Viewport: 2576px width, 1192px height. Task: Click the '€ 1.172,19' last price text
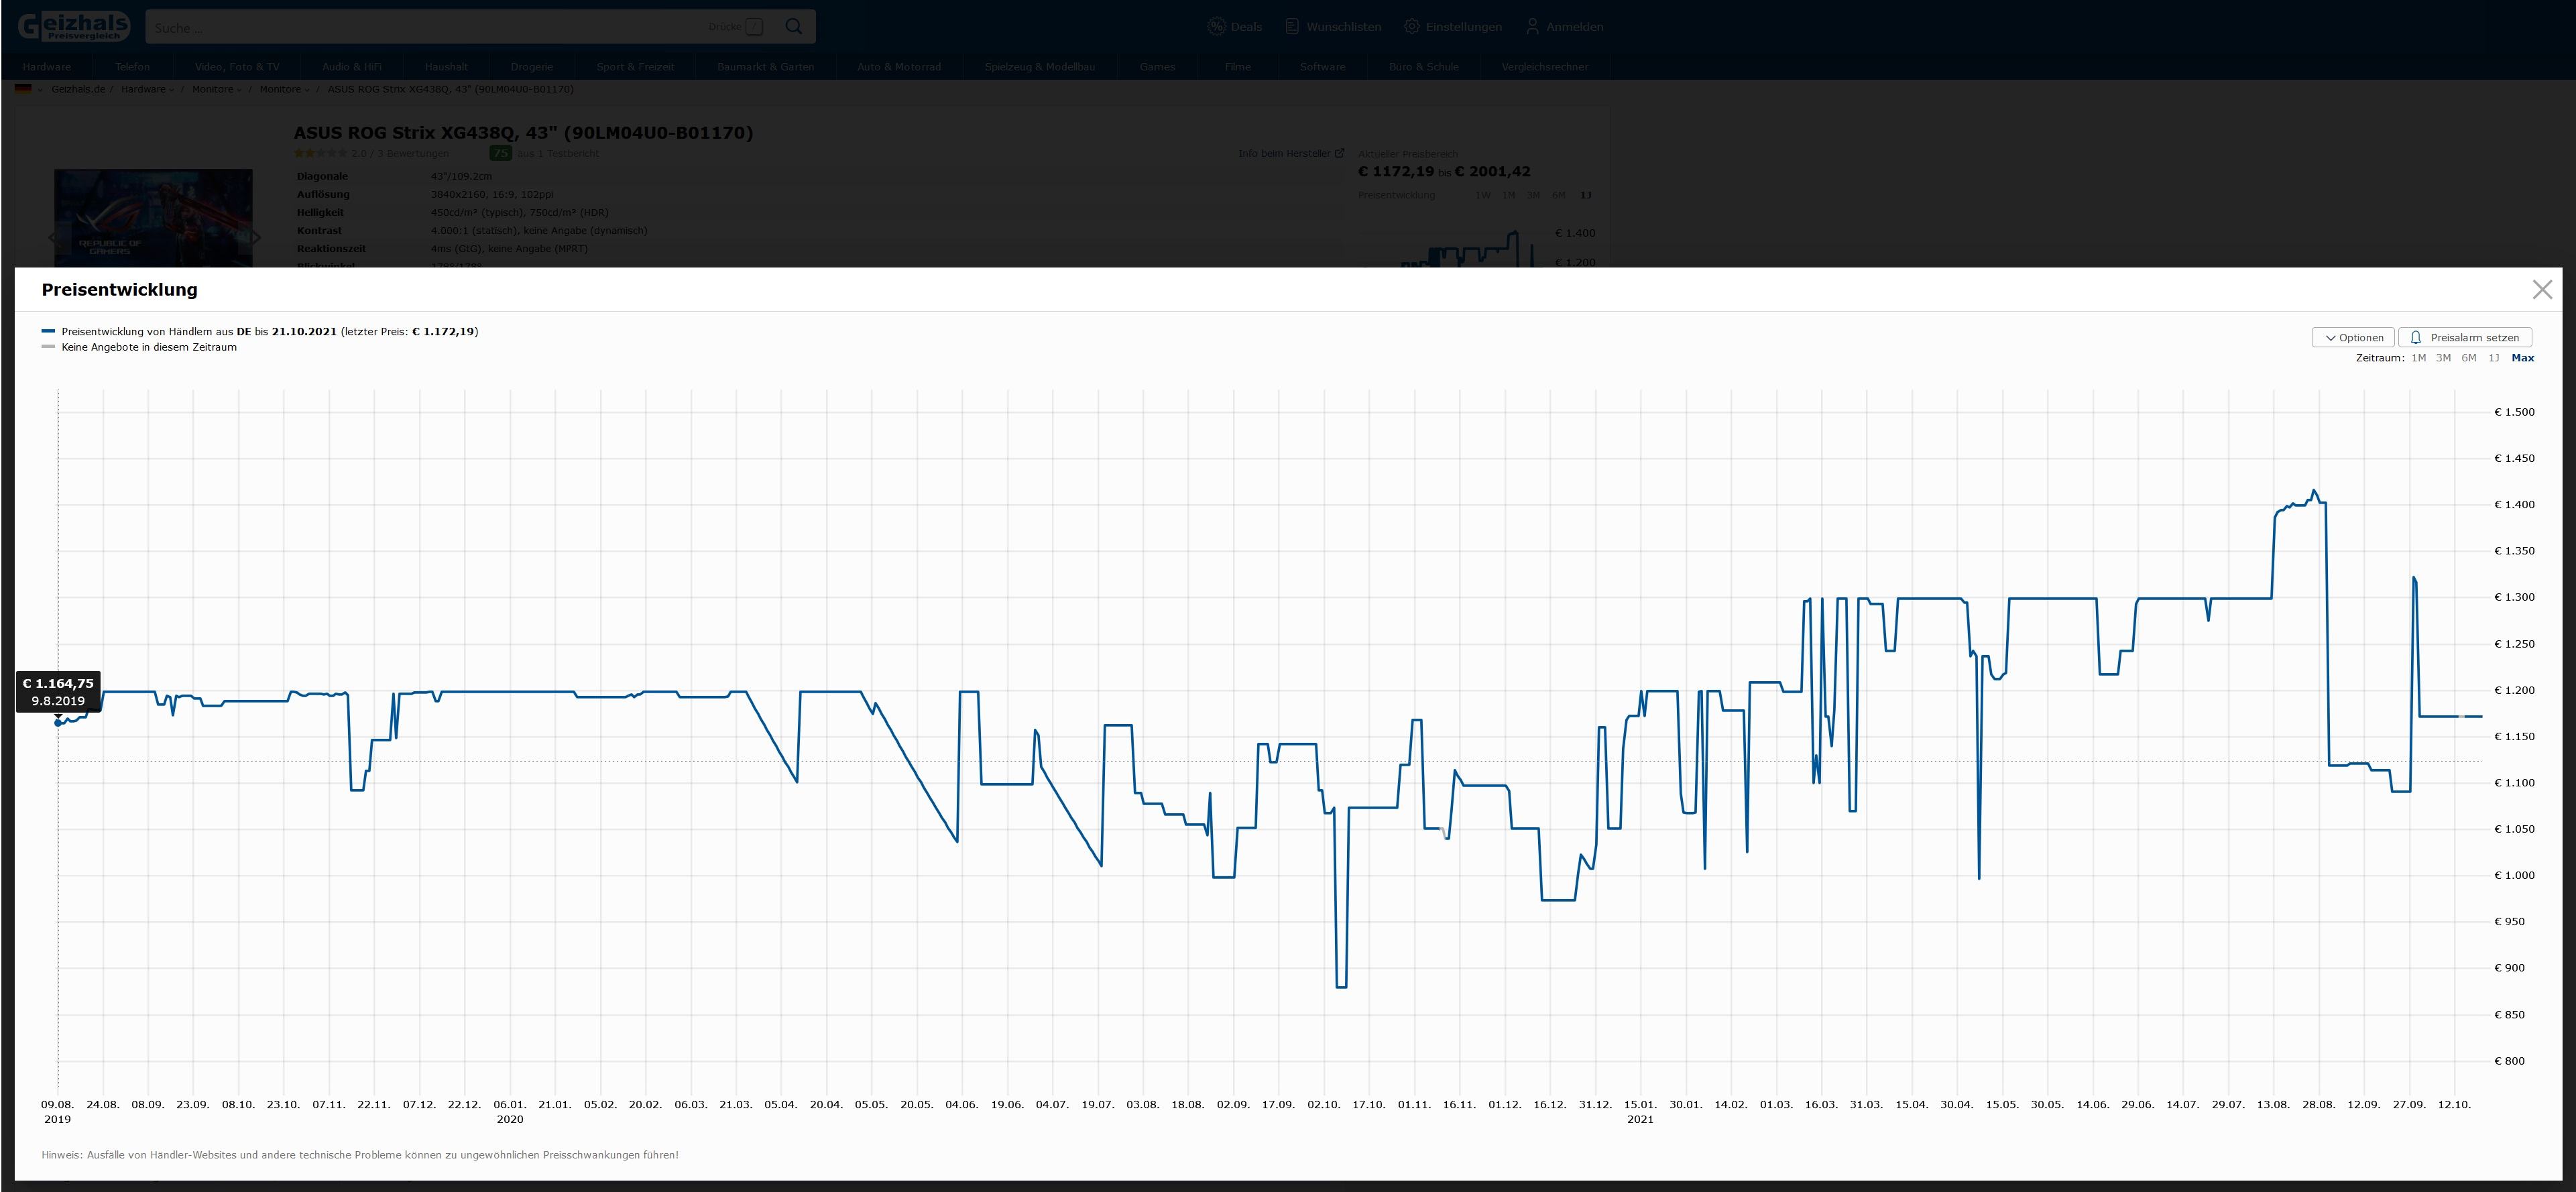point(443,331)
